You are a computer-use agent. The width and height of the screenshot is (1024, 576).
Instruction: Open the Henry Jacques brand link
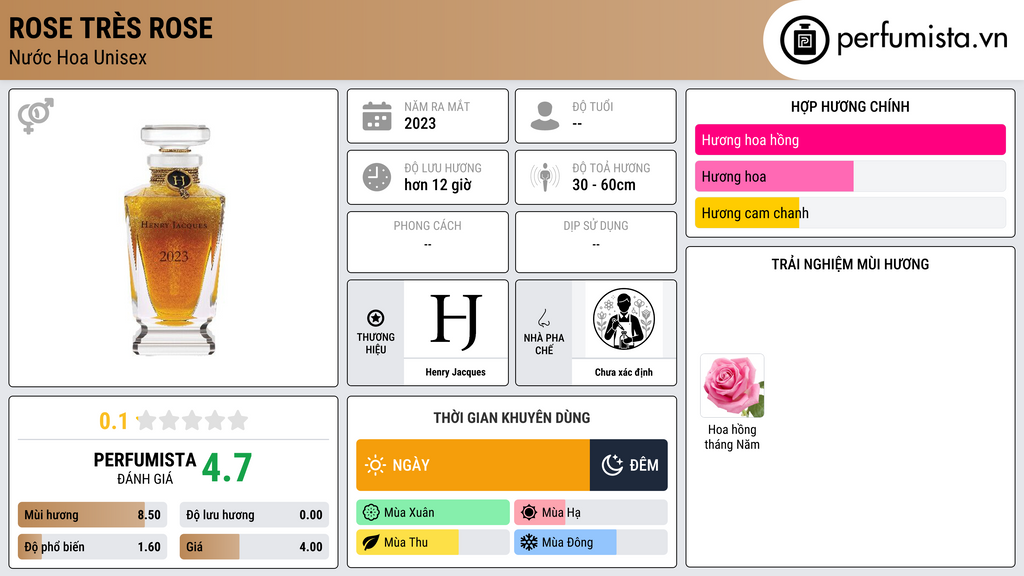(456, 372)
